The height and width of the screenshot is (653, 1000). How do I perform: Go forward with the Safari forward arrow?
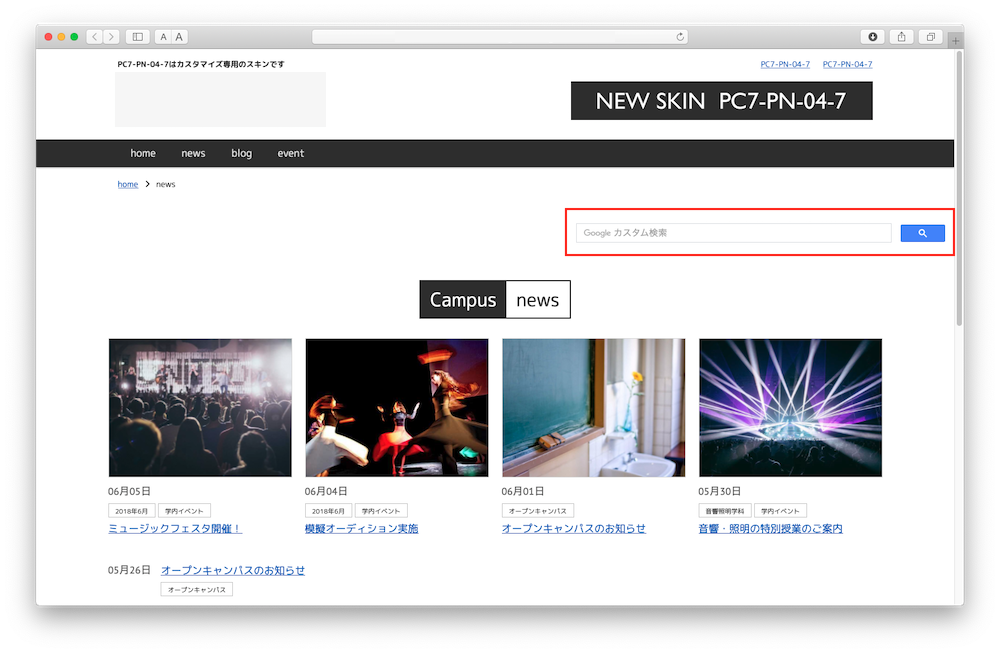coord(111,37)
